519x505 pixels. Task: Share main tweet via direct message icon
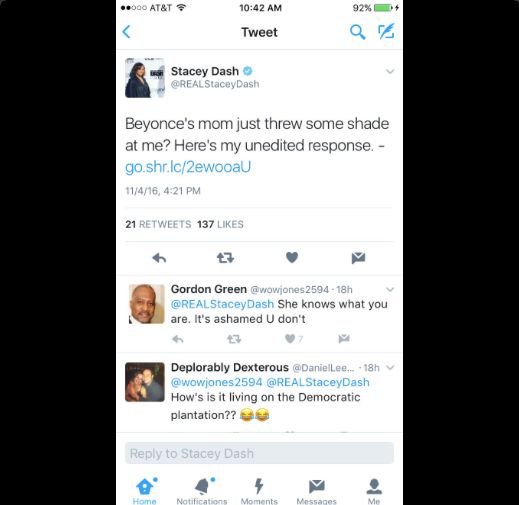tap(358, 258)
